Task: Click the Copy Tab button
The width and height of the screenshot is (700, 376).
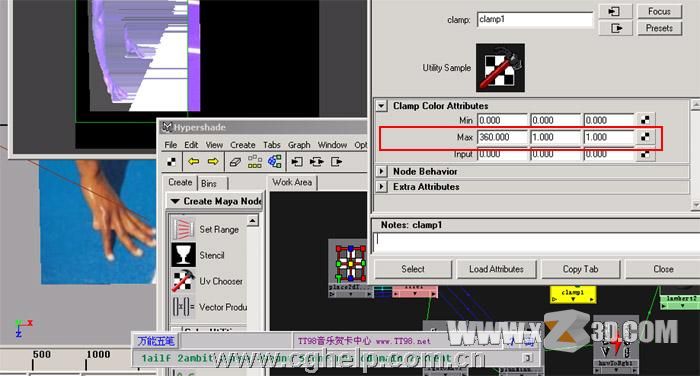Action: coord(580,269)
